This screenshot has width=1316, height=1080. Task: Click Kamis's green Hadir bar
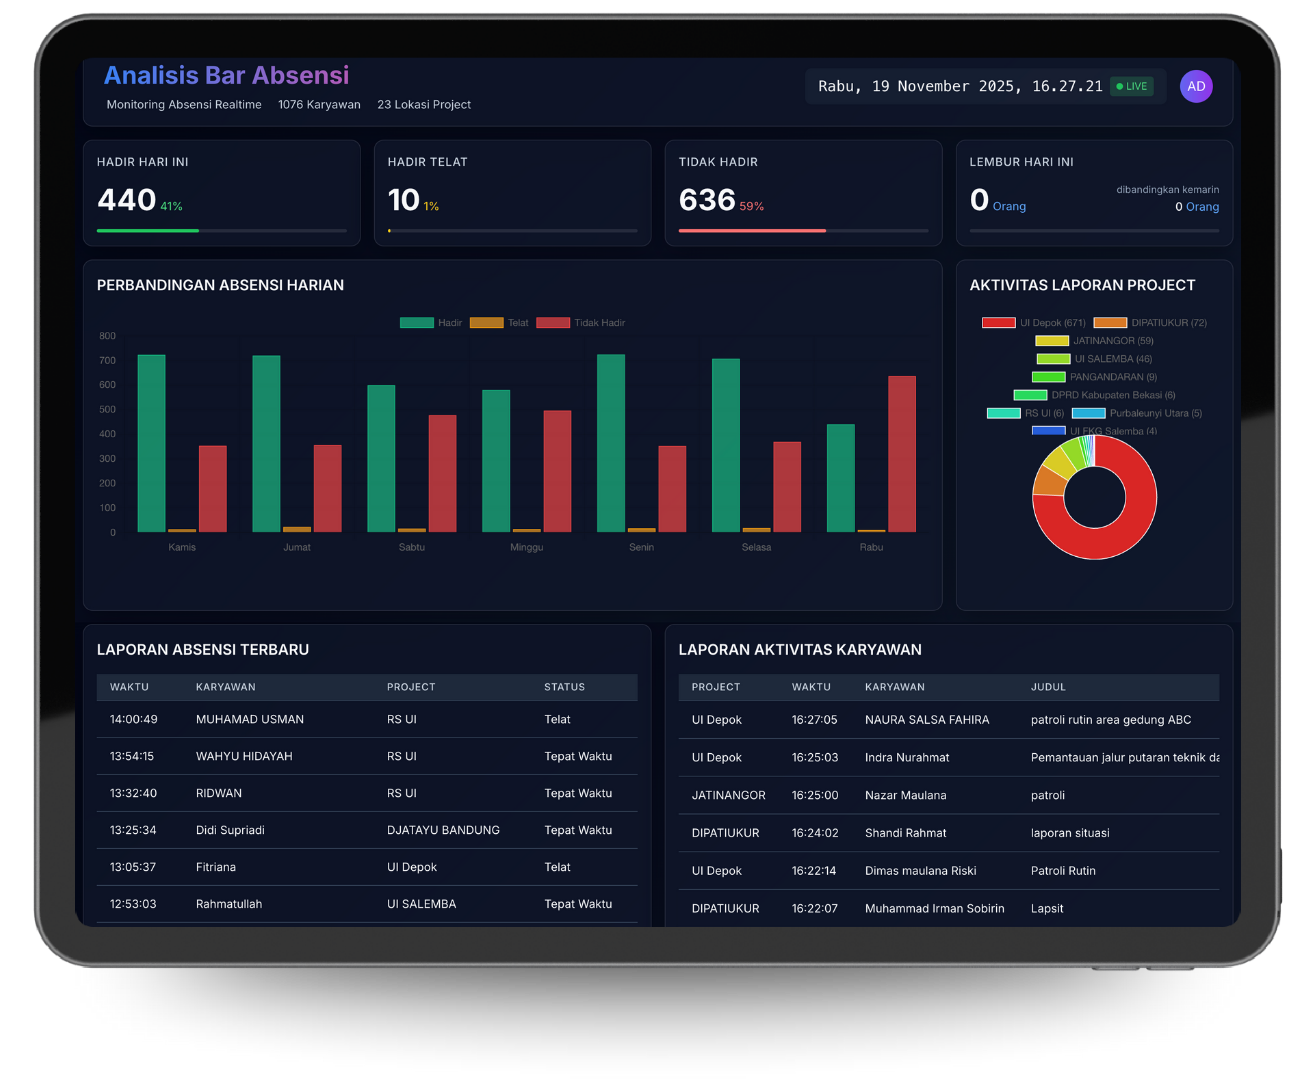pos(152,445)
